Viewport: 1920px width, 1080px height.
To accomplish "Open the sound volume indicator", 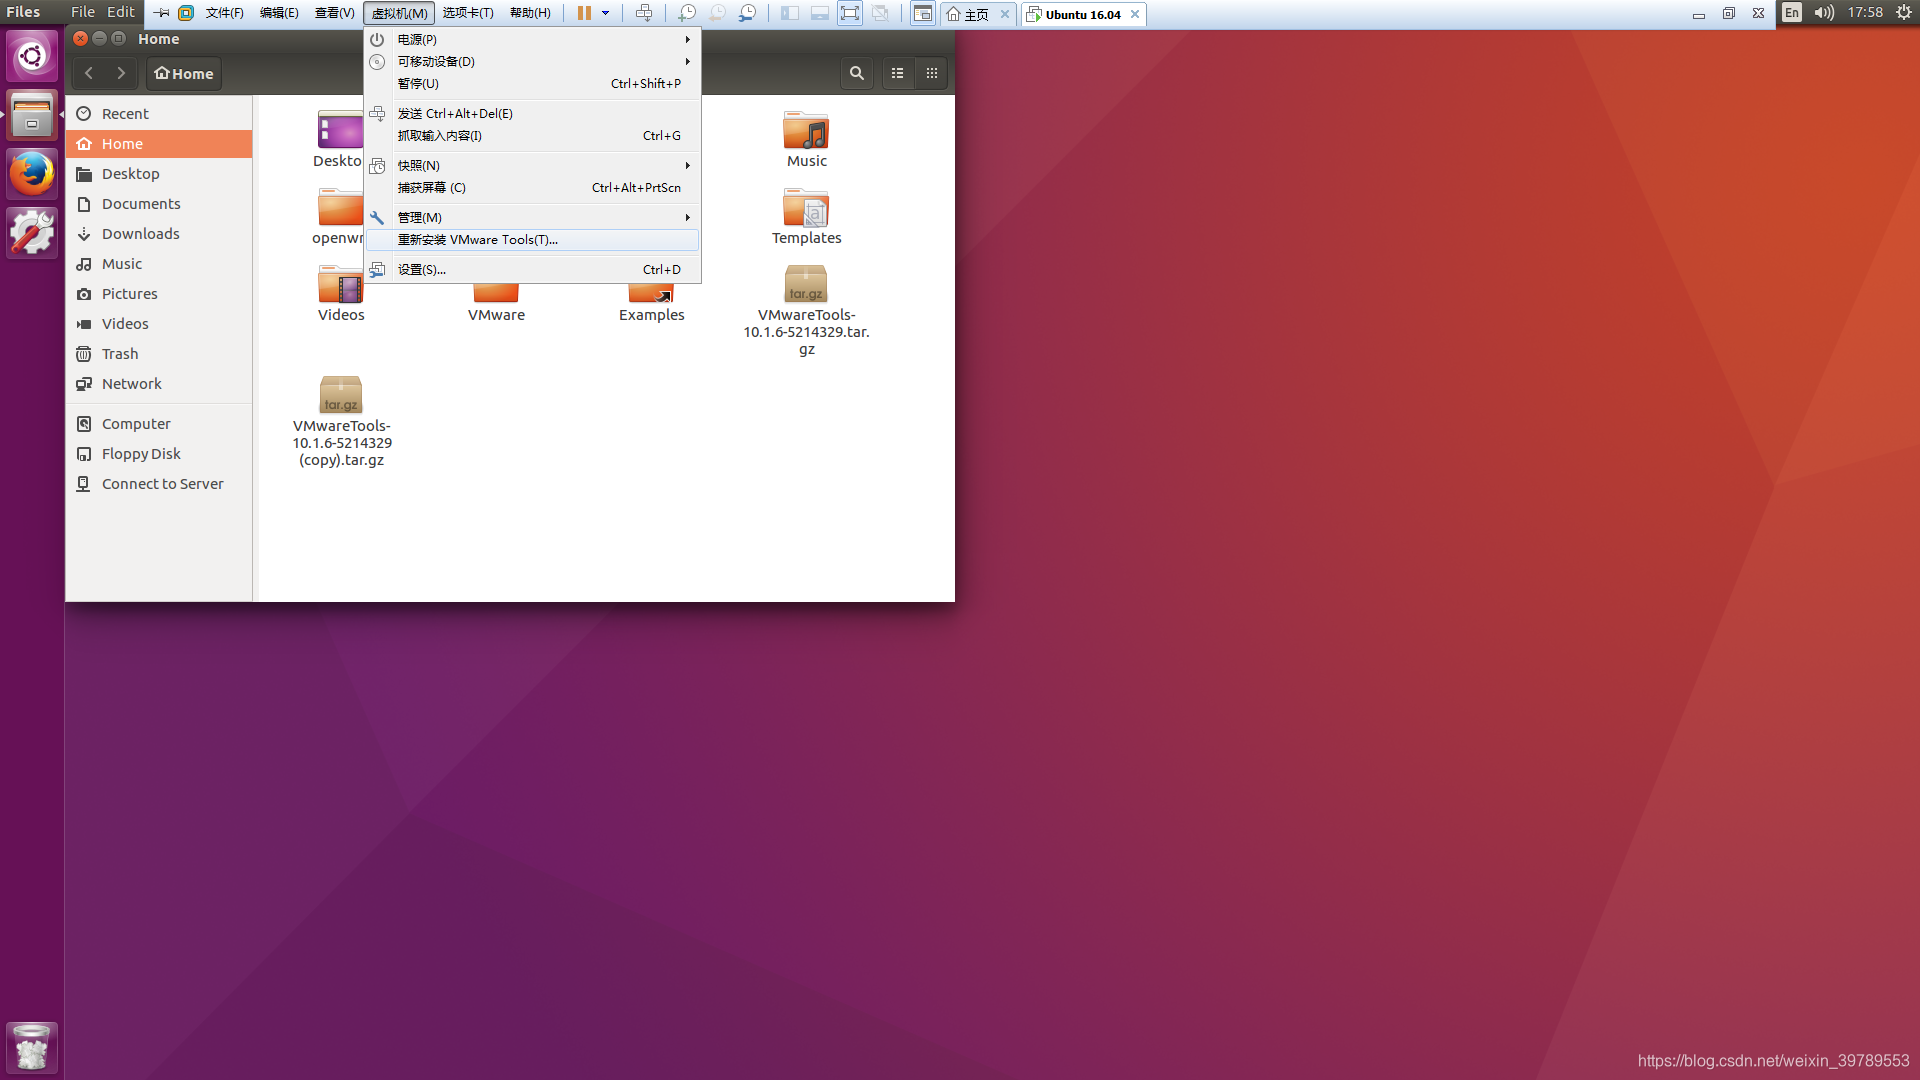I will (x=1824, y=13).
